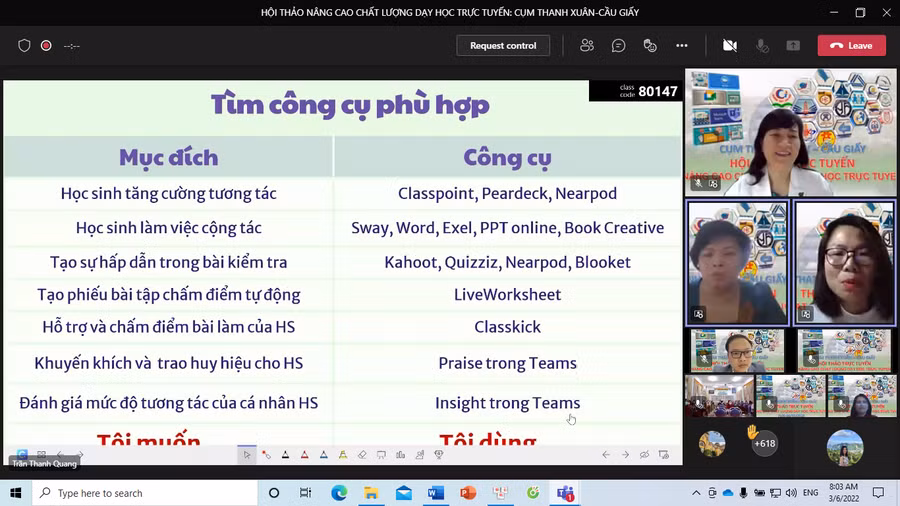Click the 'Type here to search' box

[145, 493]
